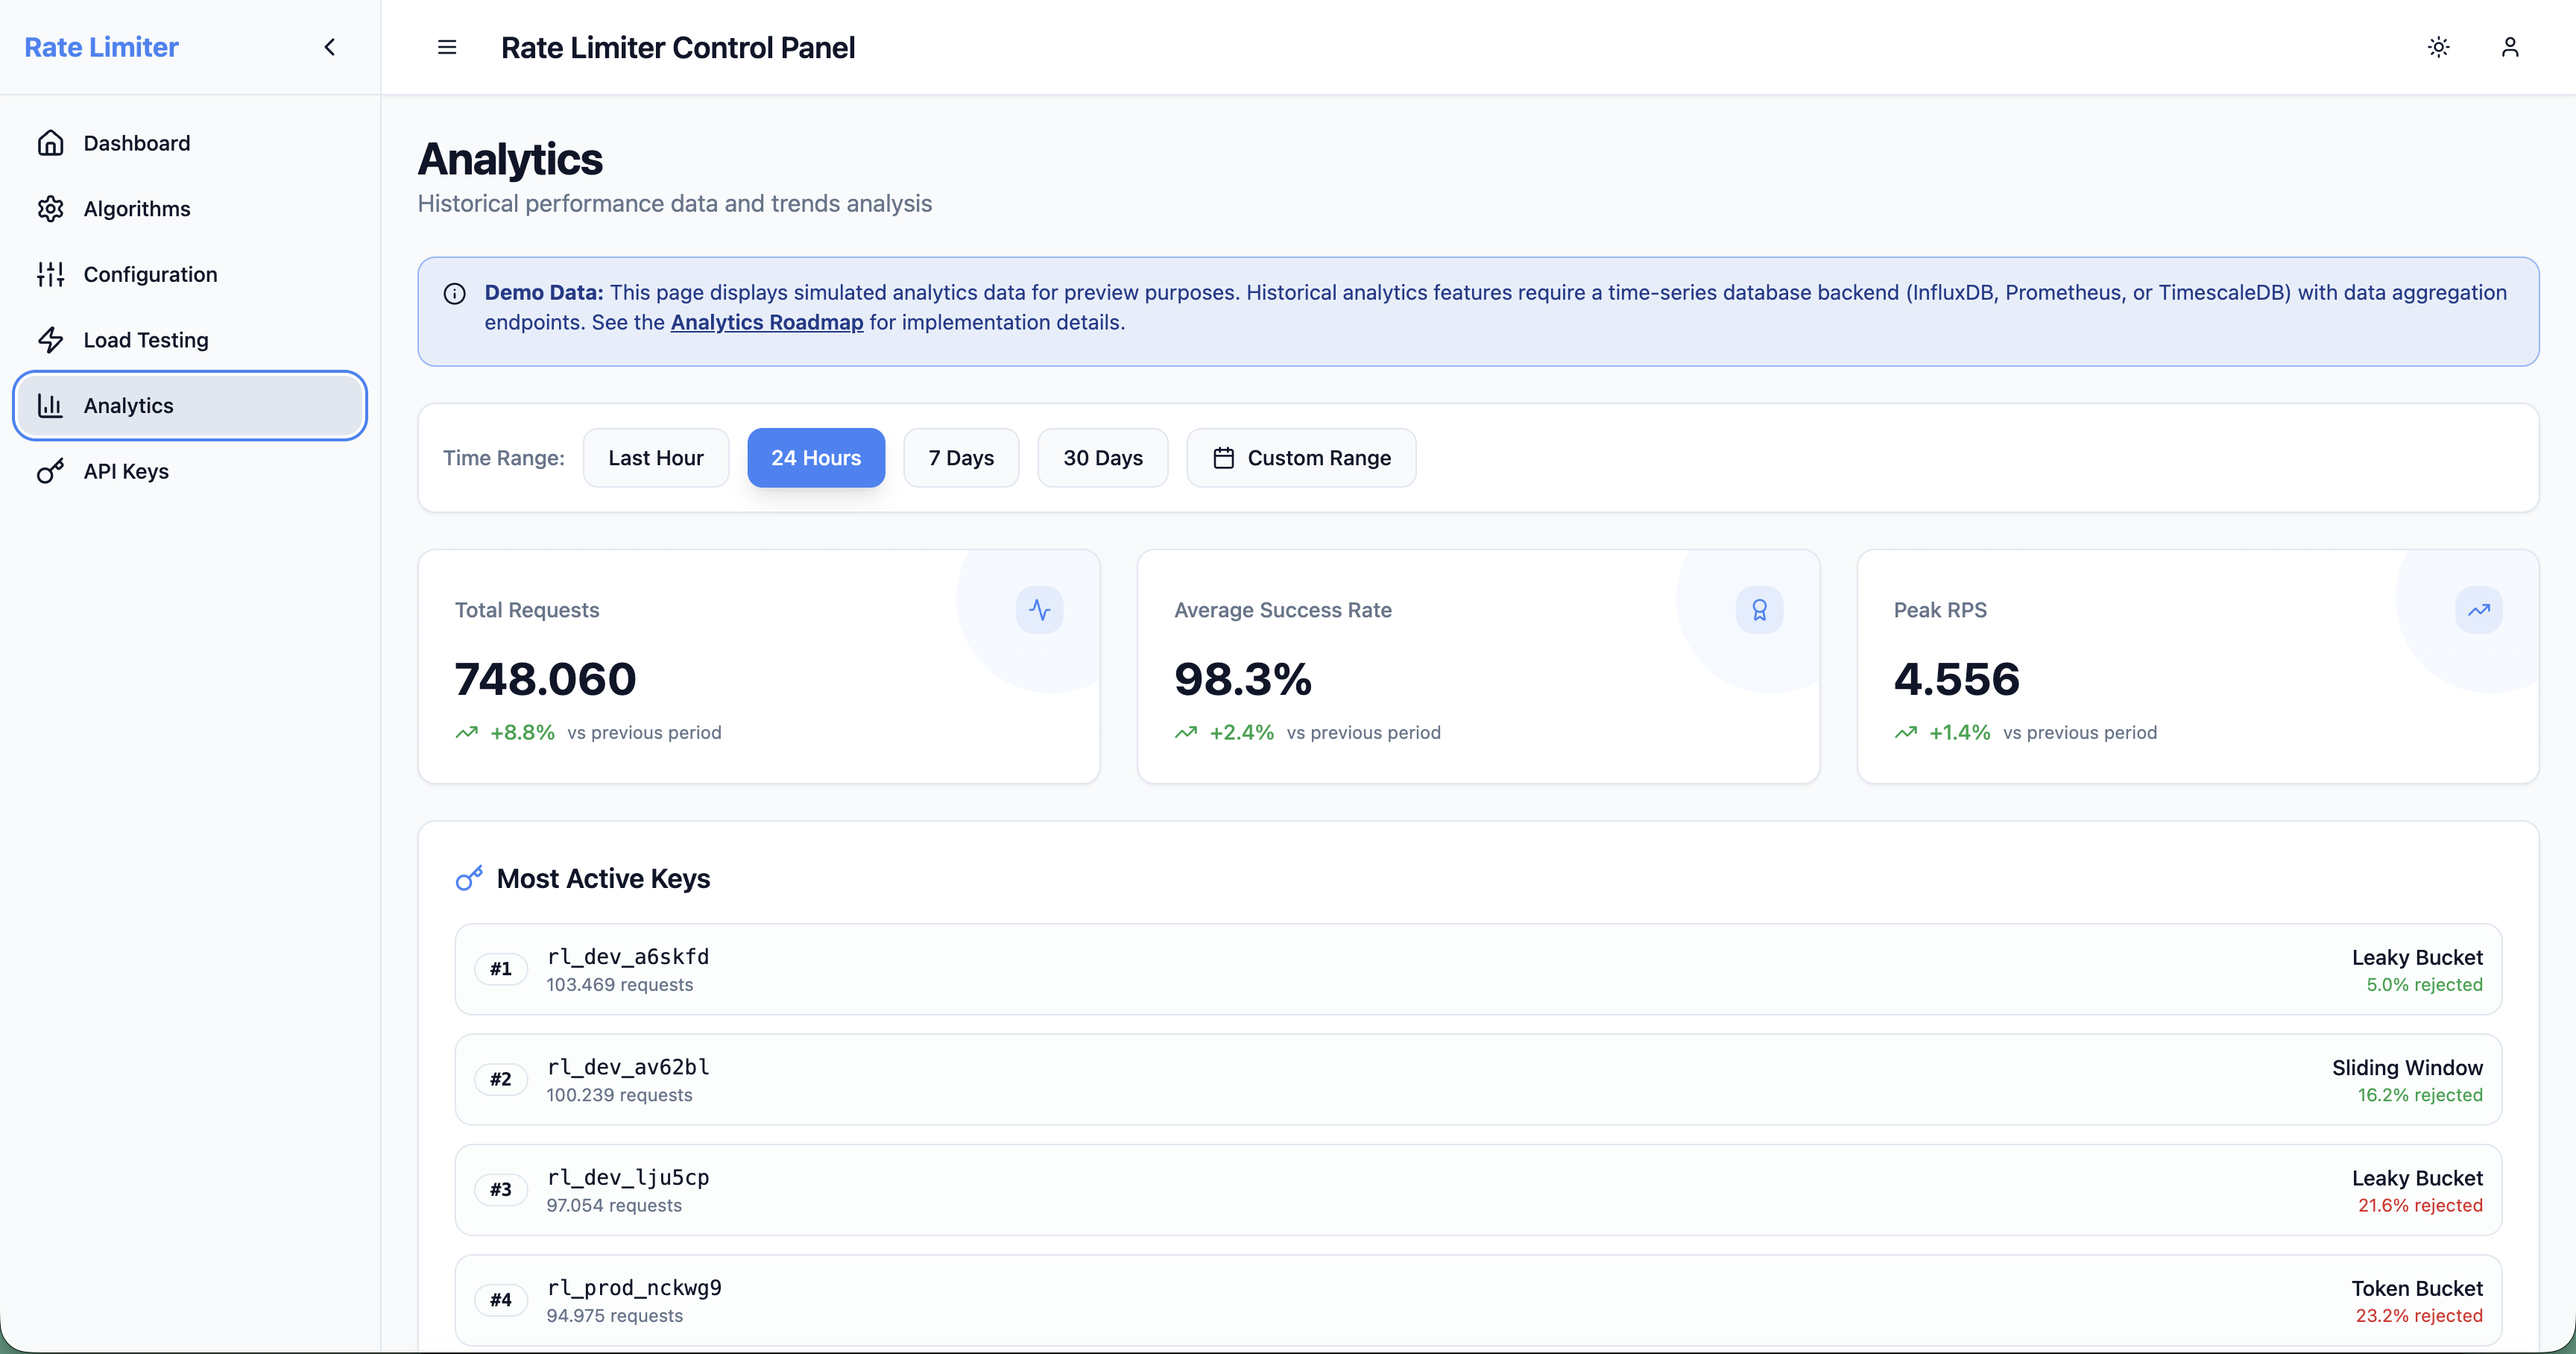
Task: Click Total Requests value 748.060
Action: click(x=546, y=680)
